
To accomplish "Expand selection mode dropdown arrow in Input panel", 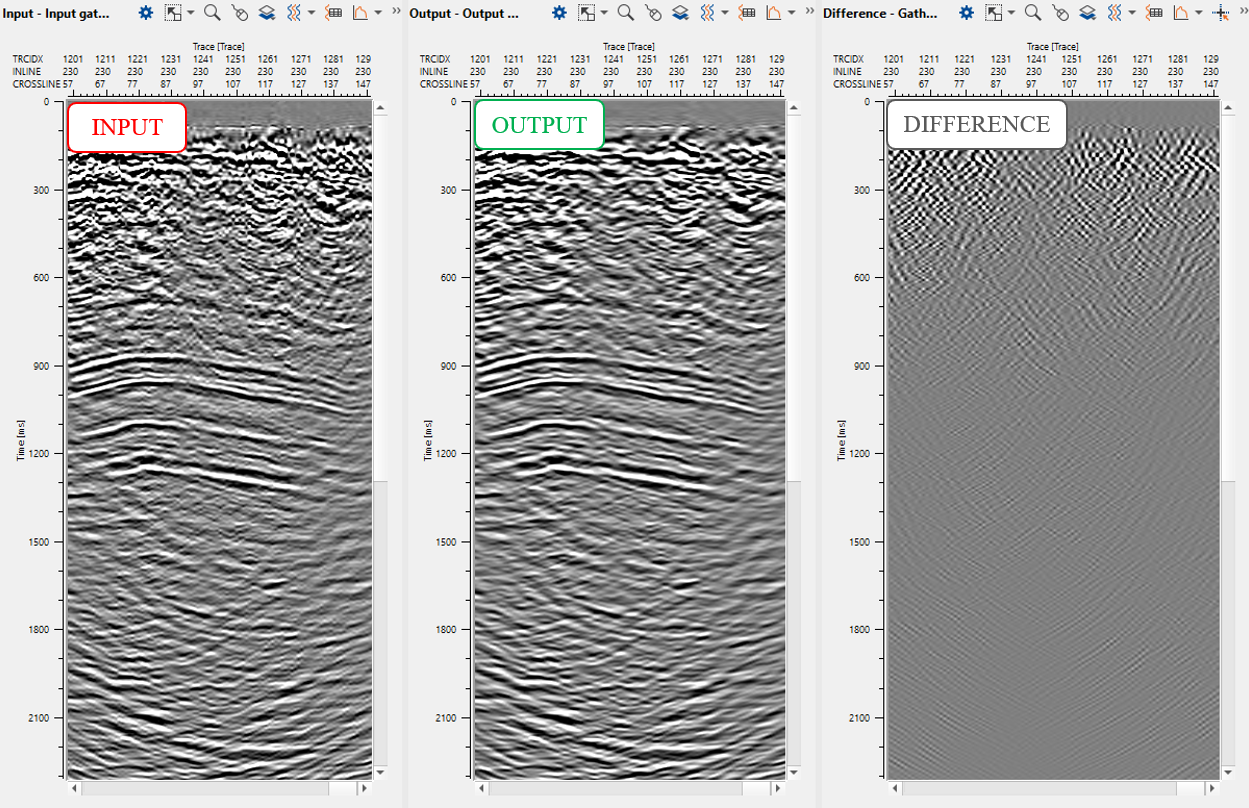I will (x=191, y=13).
